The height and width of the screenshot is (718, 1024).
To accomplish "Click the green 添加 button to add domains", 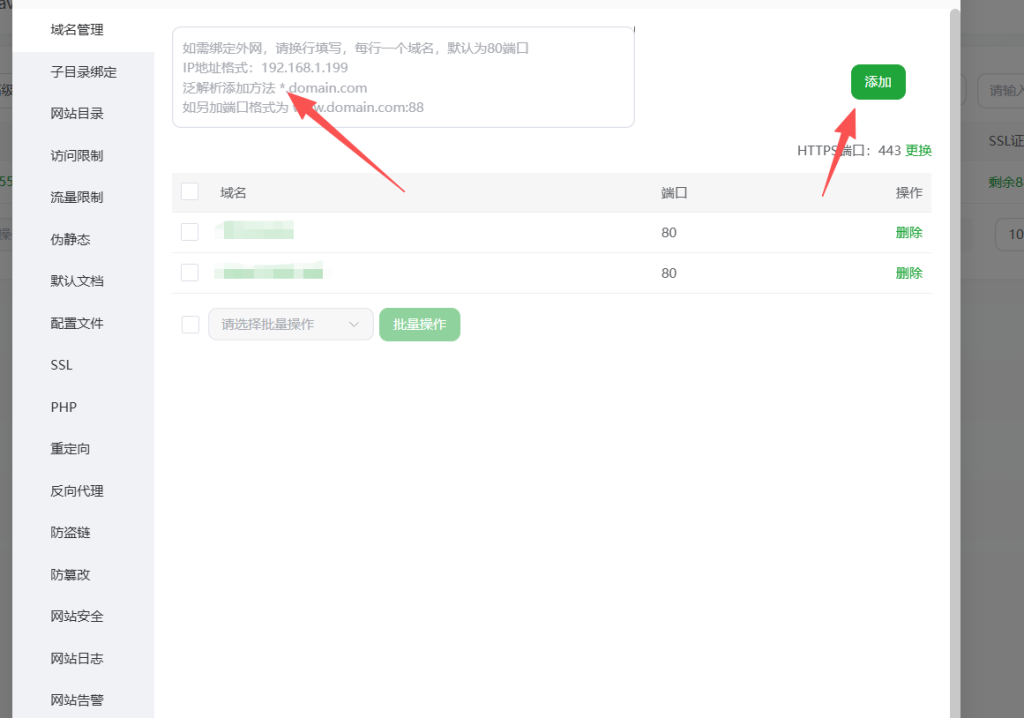I will tap(877, 82).
